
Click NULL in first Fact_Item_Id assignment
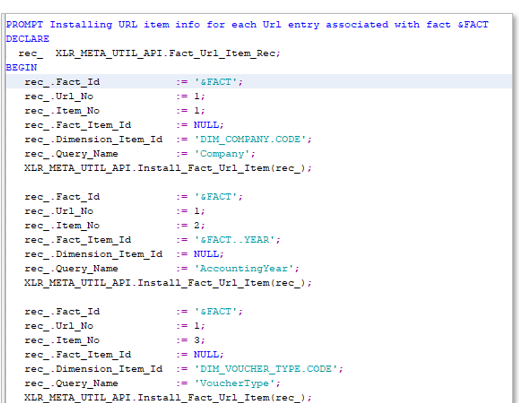click(206, 125)
